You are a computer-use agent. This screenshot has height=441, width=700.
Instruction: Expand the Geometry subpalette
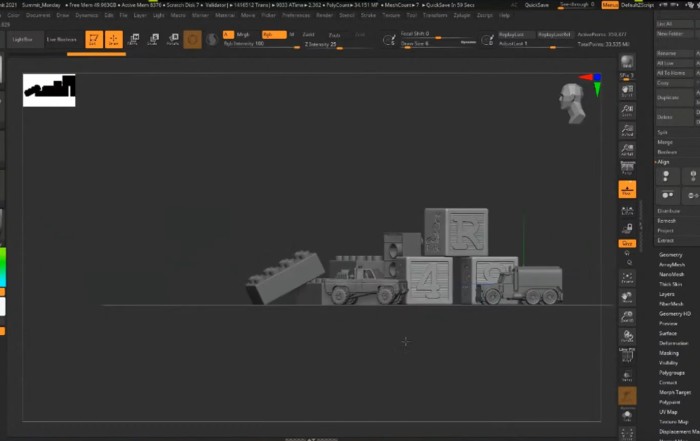tap(671, 254)
